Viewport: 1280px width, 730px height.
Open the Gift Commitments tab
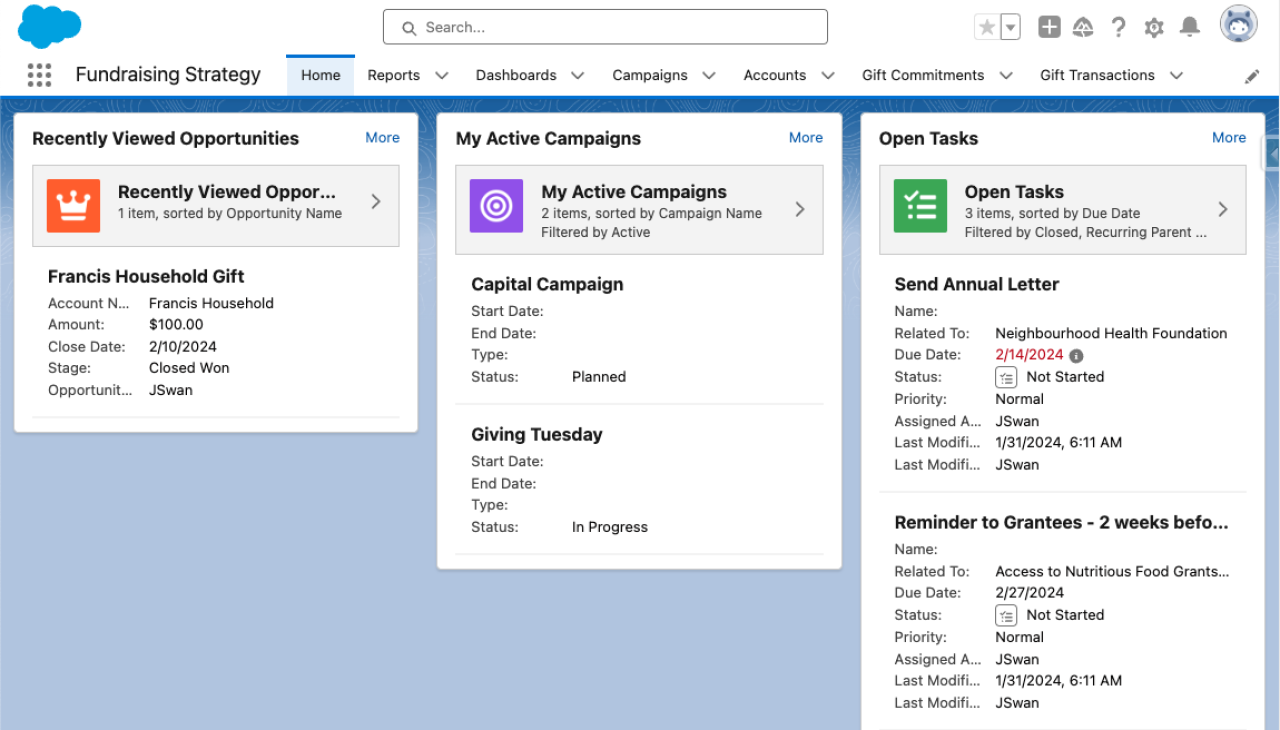click(923, 75)
